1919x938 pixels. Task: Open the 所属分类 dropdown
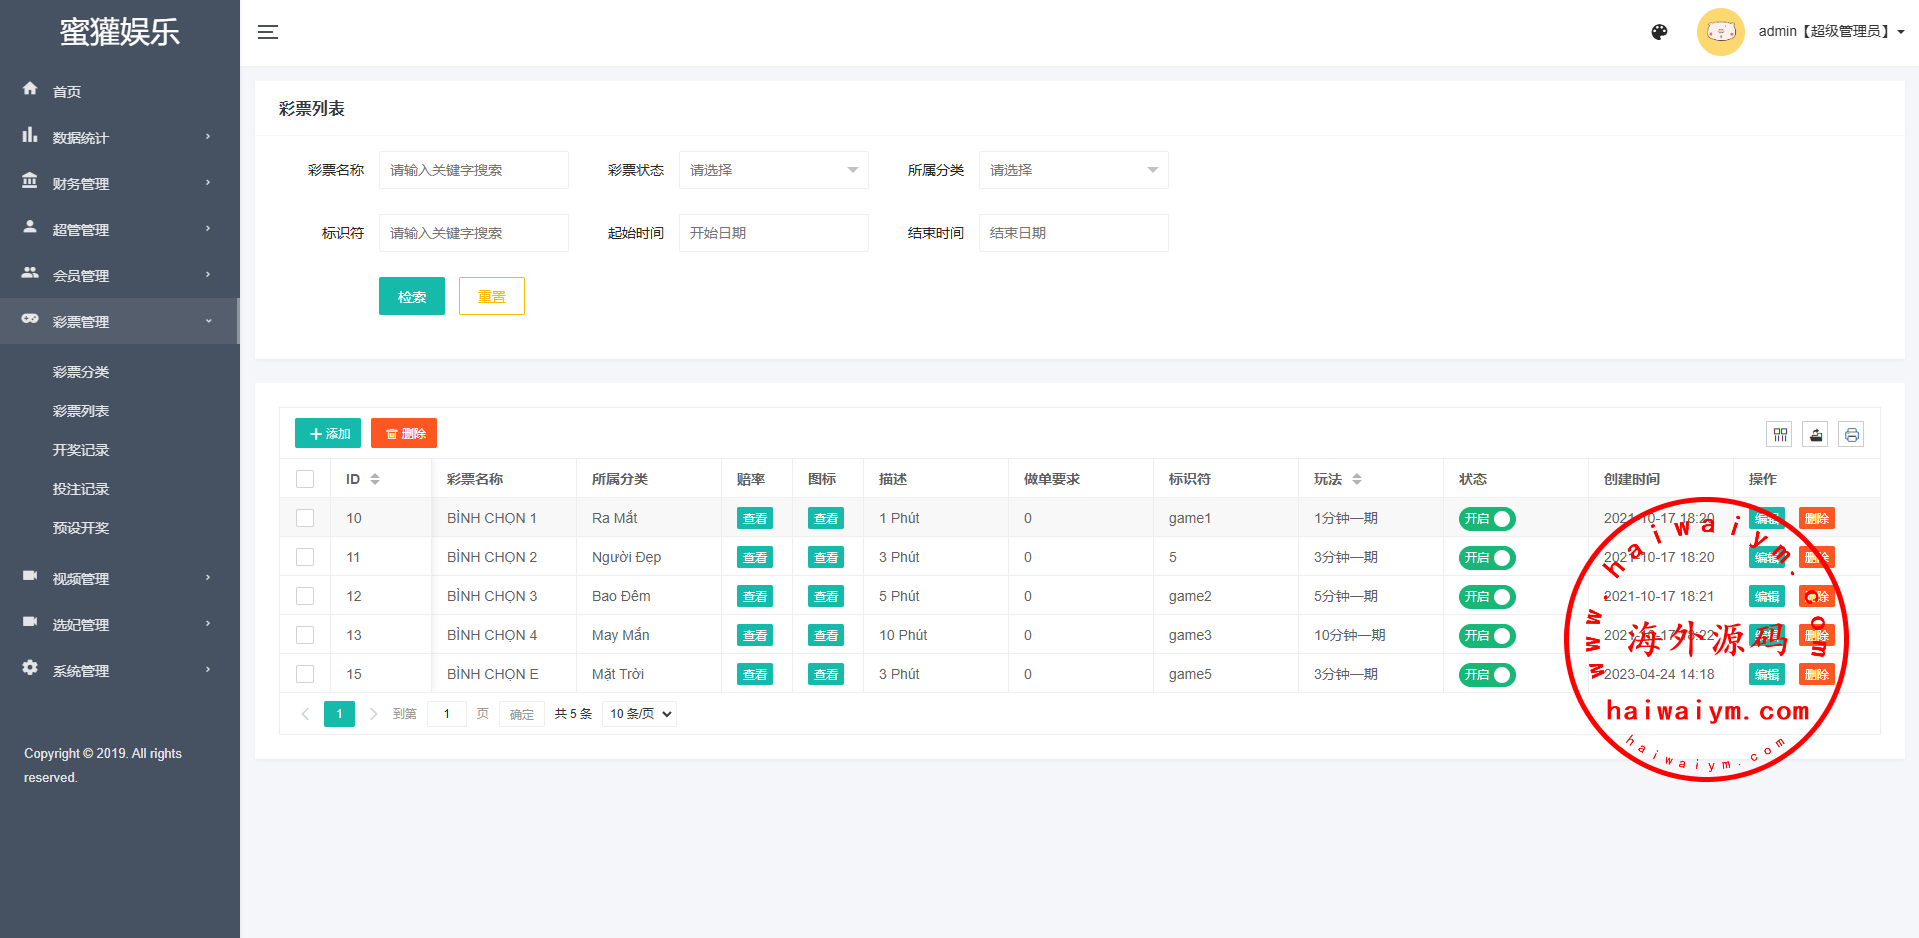(1073, 170)
